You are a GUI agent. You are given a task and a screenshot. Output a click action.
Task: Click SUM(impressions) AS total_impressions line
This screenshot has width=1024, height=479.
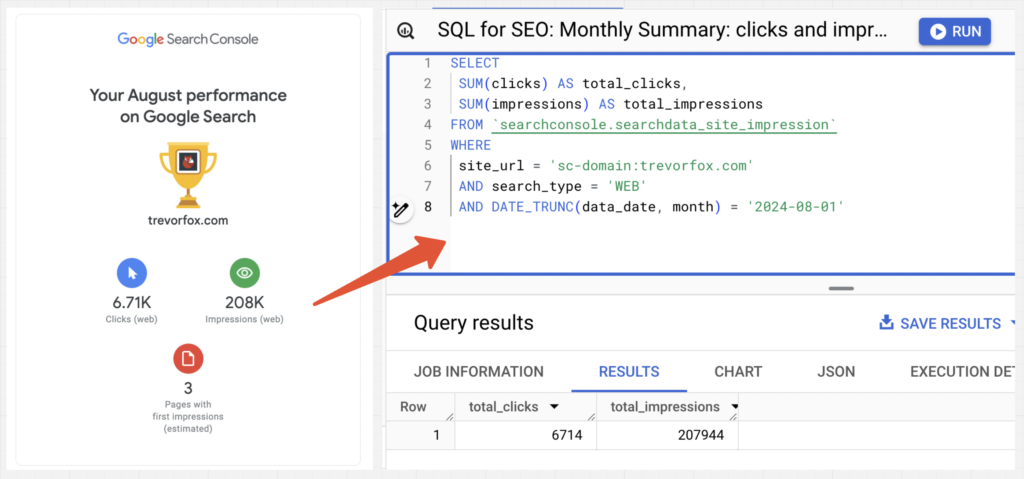click(x=611, y=105)
